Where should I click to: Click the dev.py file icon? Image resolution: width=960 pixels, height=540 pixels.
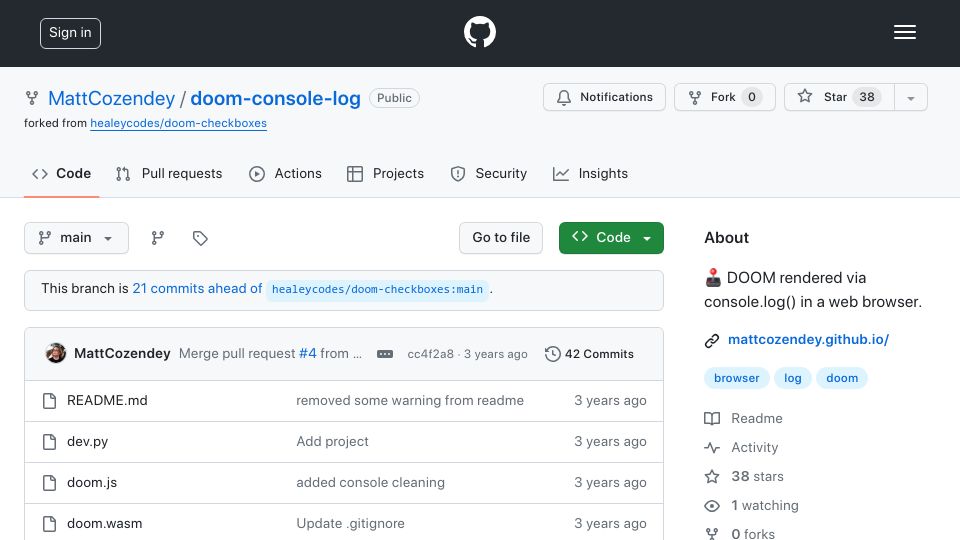(50, 441)
